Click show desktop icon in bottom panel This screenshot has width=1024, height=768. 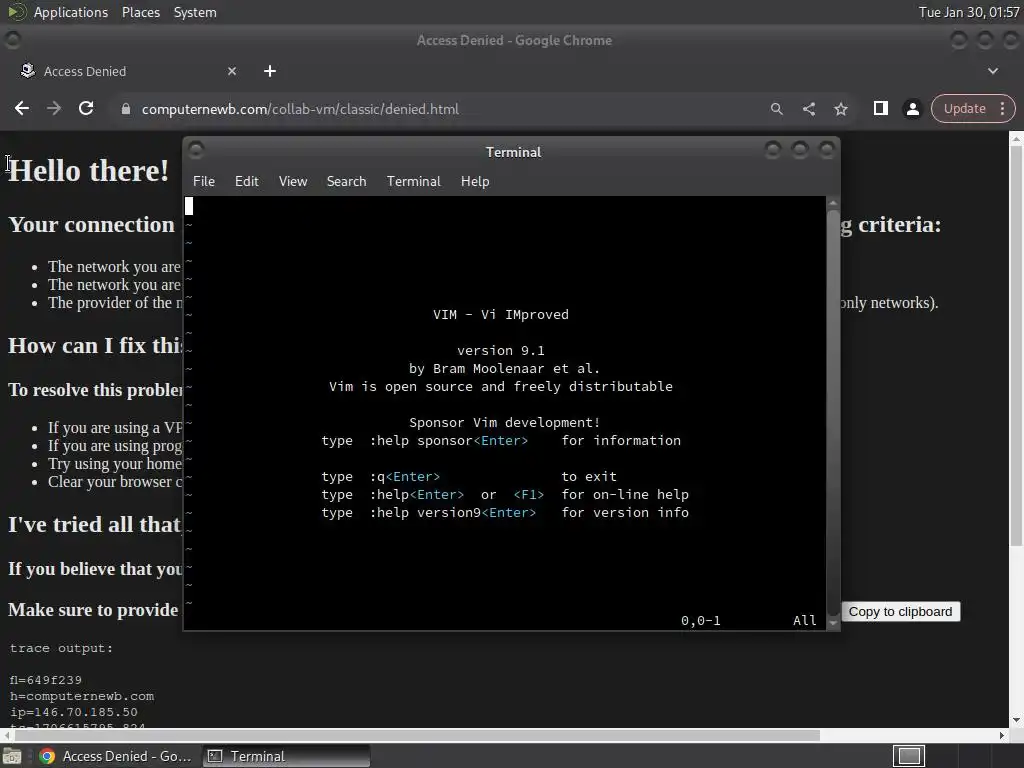click(12, 756)
